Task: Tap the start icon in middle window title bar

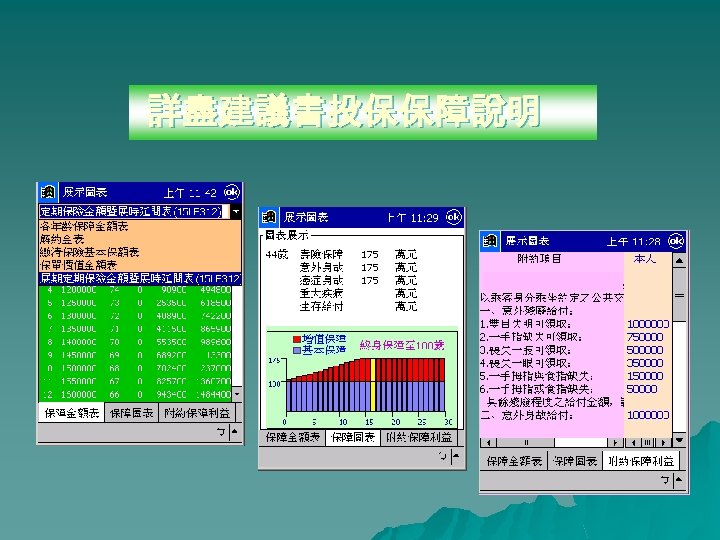Action: click(269, 217)
